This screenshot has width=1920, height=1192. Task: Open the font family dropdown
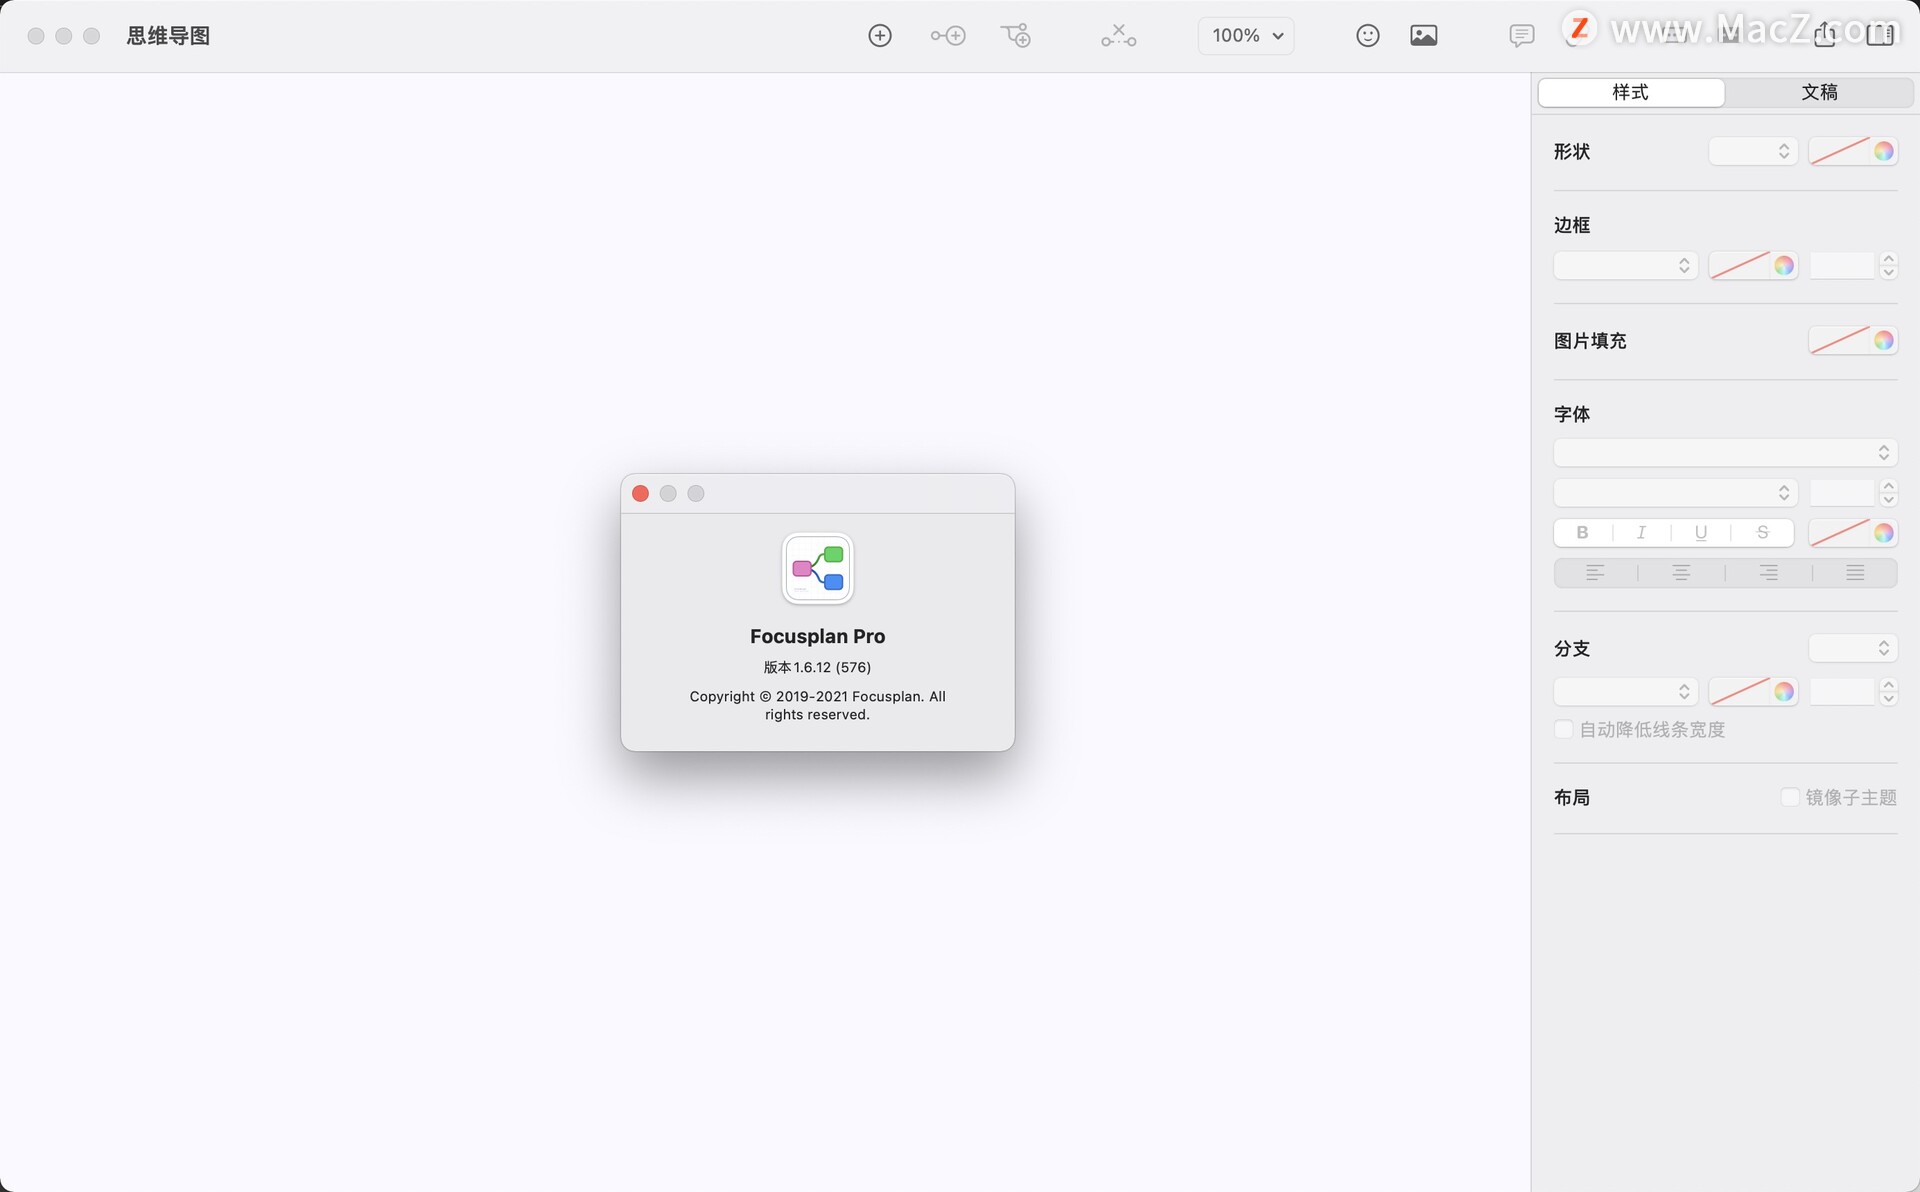point(1725,453)
